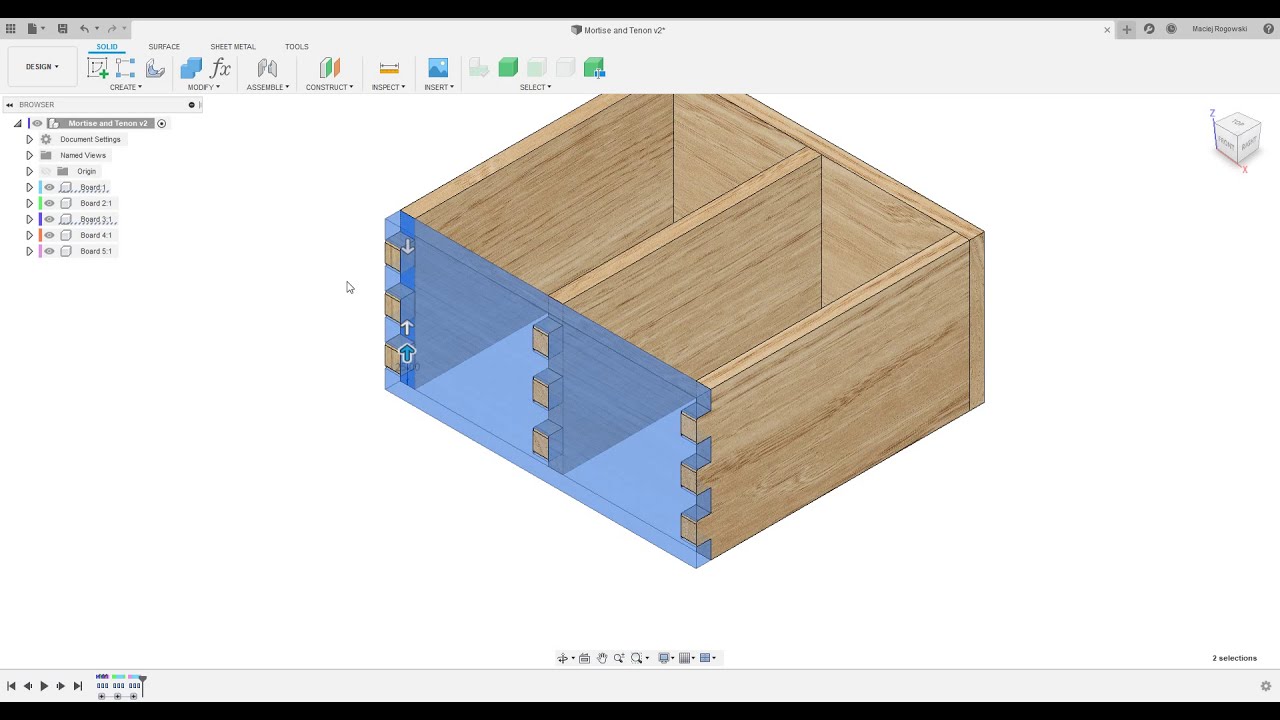
Task: Open timeline settings gear icon
Action: pyautogui.click(x=1266, y=686)
